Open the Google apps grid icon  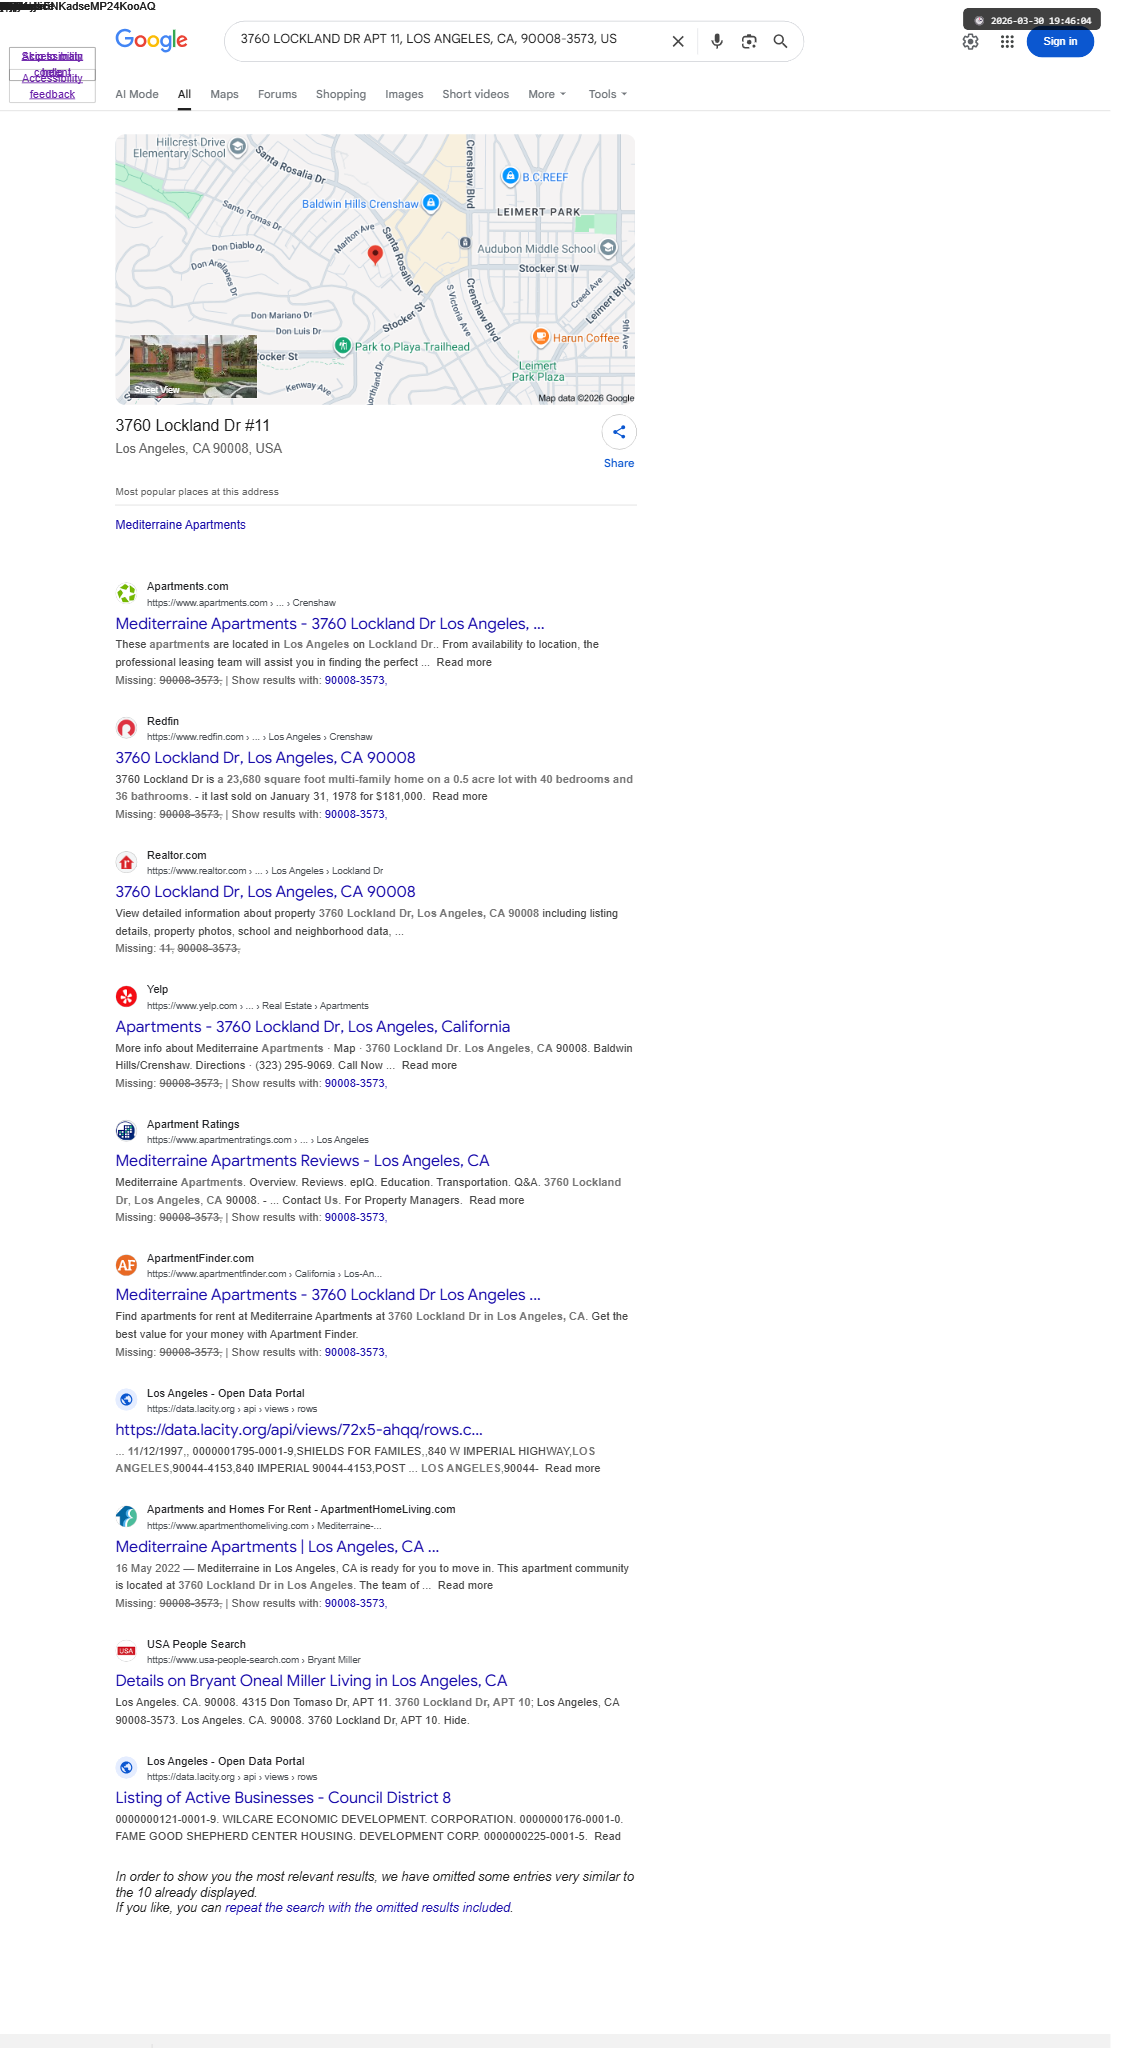(x=1007, y=41)
